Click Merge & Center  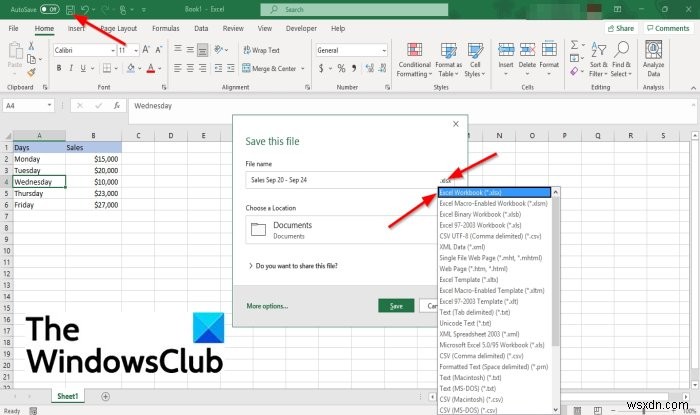pos(269,68)
